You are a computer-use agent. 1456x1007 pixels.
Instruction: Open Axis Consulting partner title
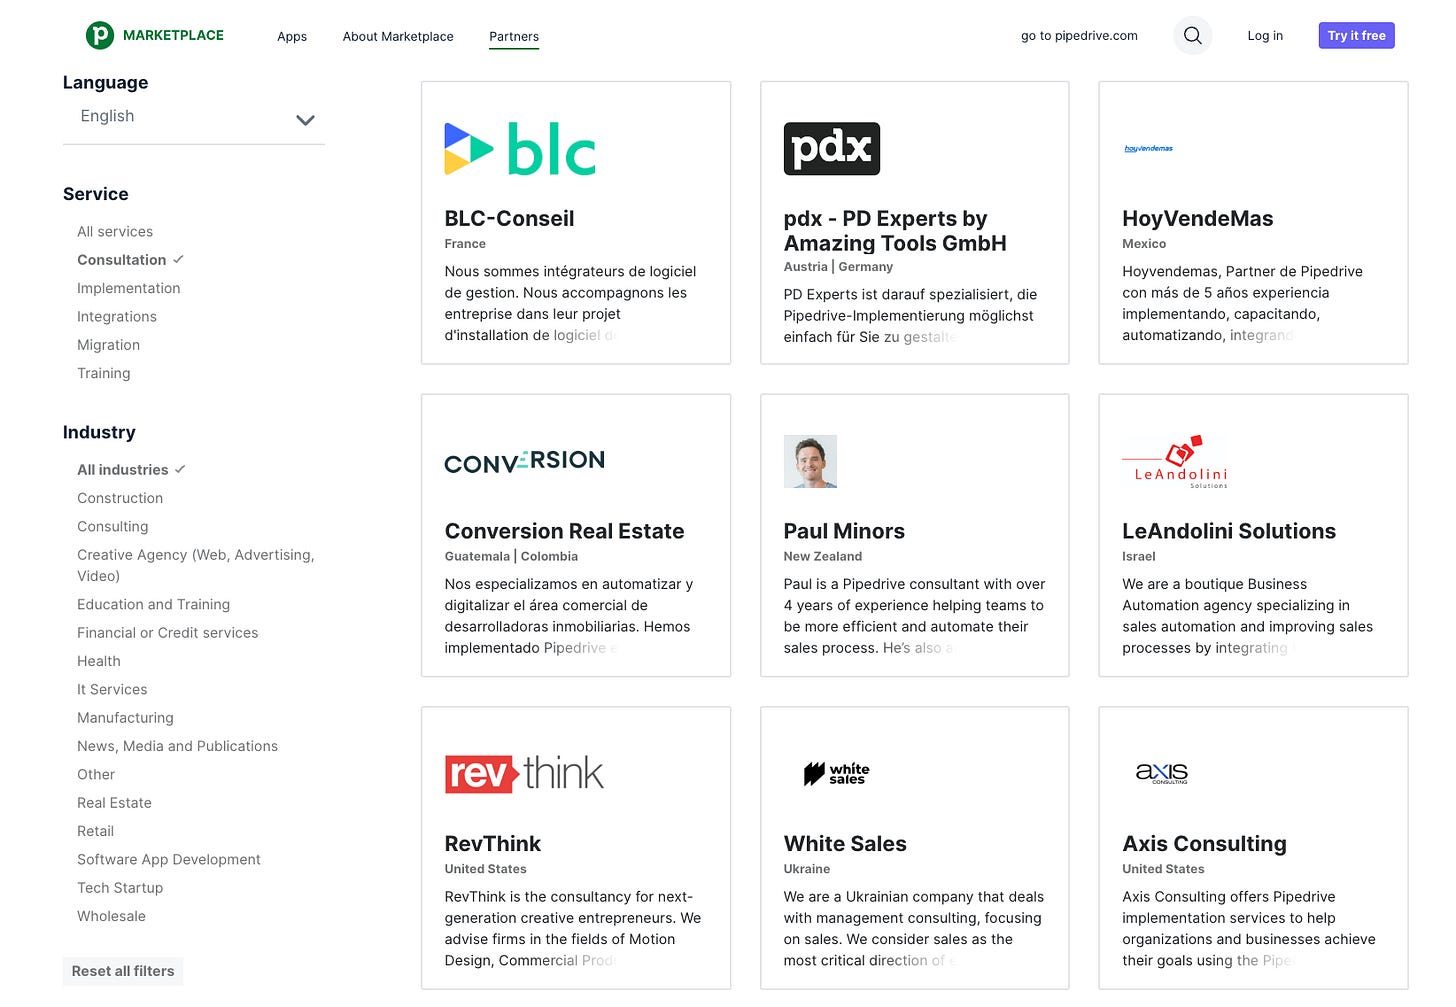(x=1204, y=844)
